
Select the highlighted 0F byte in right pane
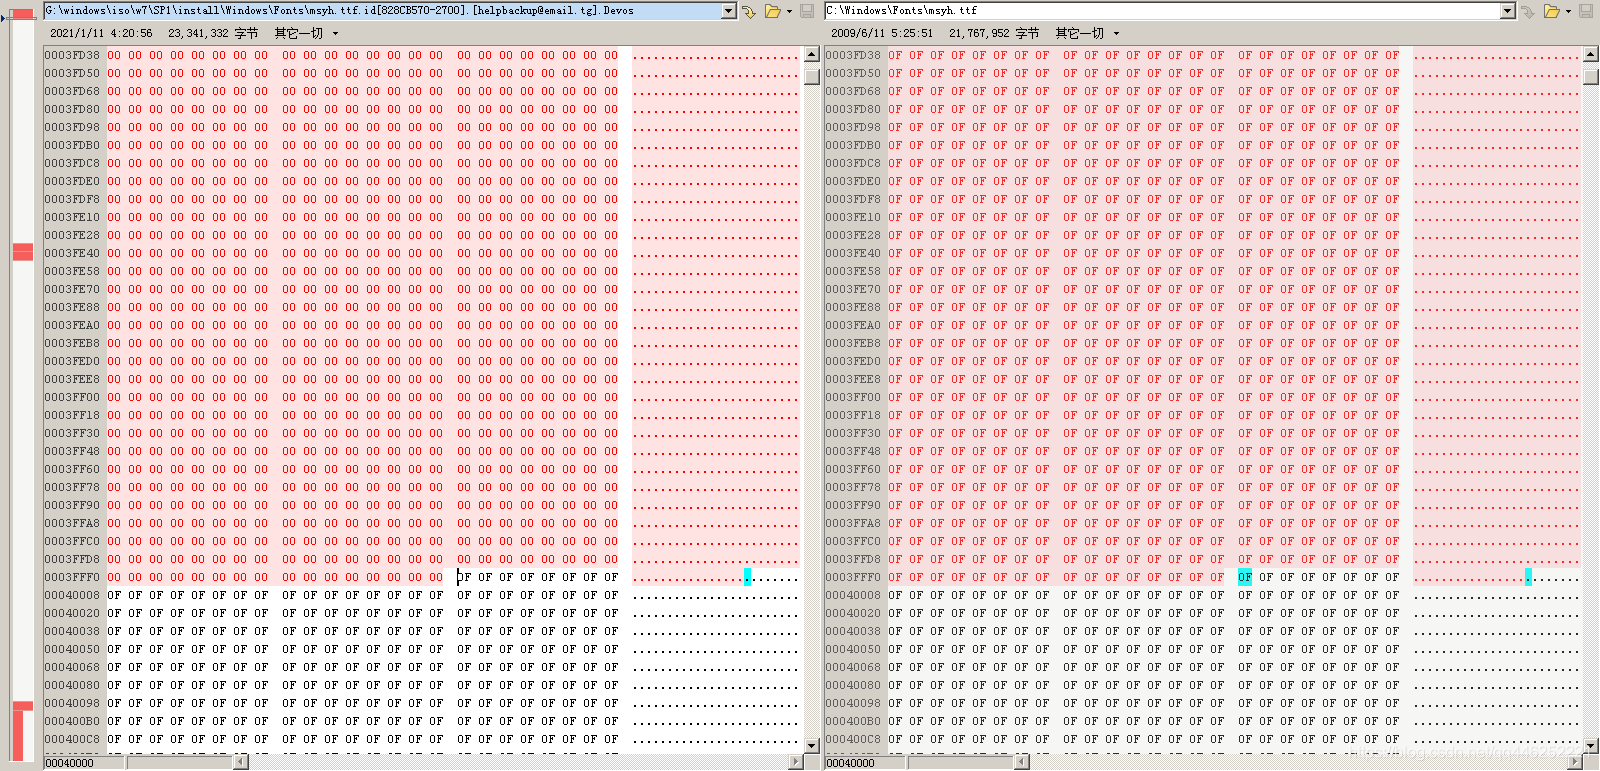[x=1244, y=577]
